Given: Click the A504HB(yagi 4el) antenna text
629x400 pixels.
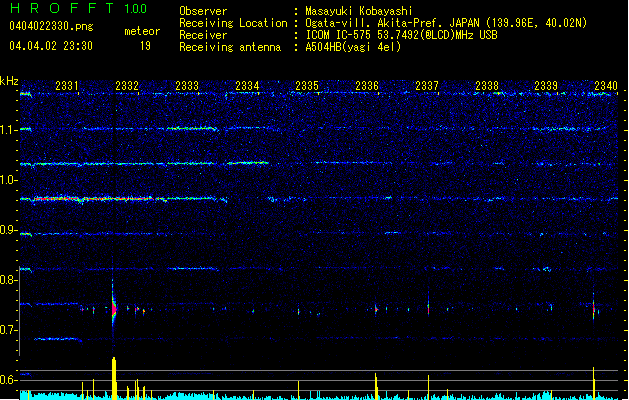Looking at the screenshot, I should click(353, 47).
